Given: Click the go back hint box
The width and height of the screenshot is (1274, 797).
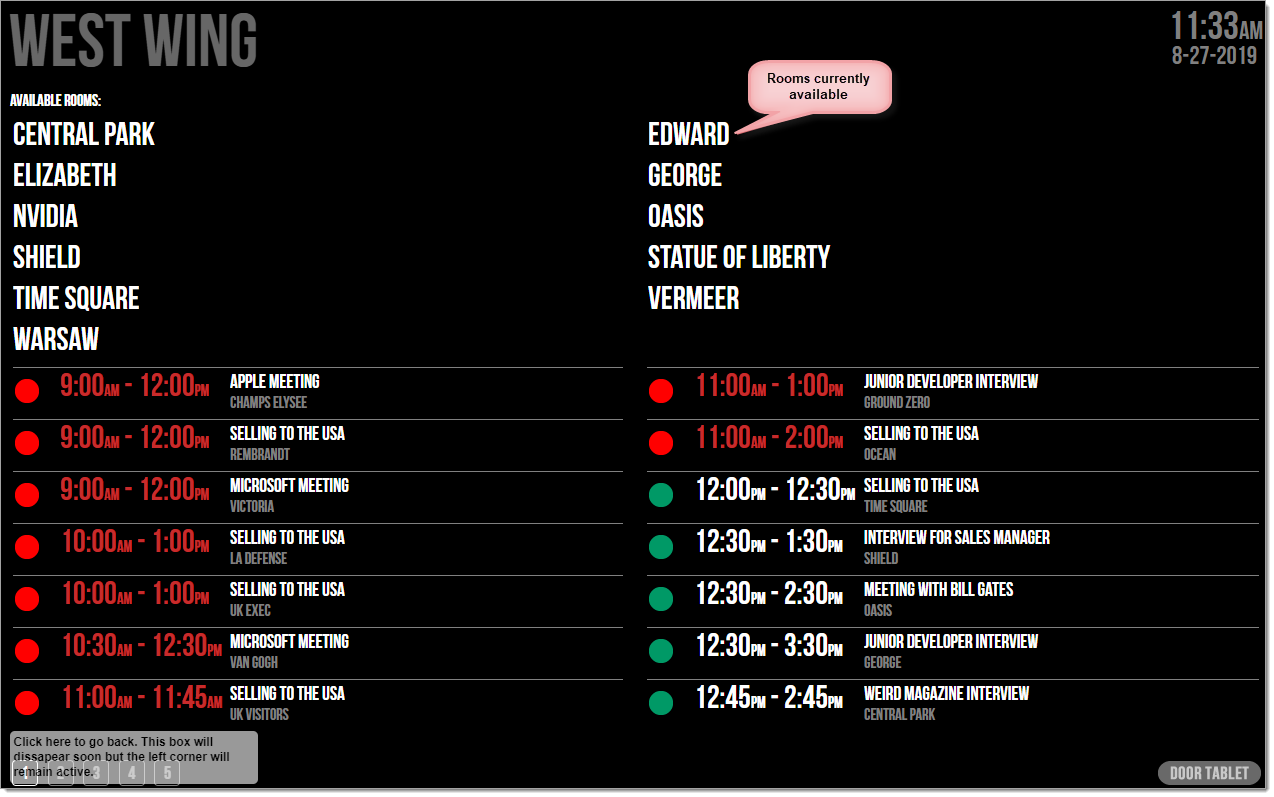Looking at the screenshot, I should [x=134, y=757].
